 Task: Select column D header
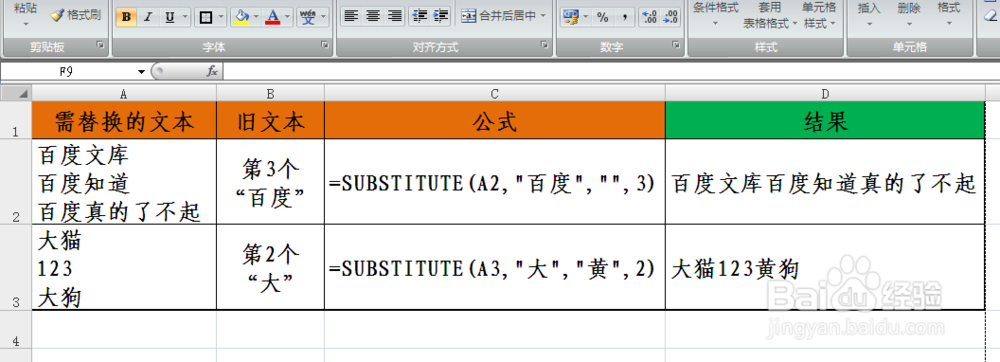coord(825,94)
